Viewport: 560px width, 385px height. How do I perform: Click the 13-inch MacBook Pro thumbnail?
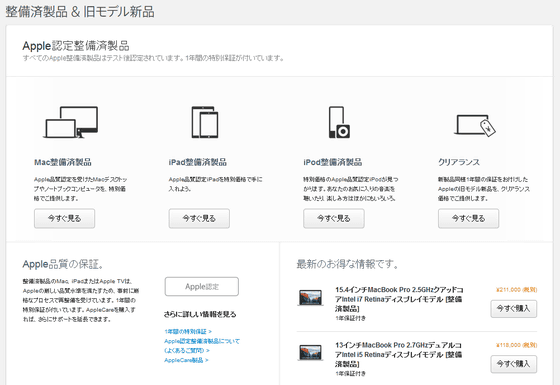click(310, 352)
